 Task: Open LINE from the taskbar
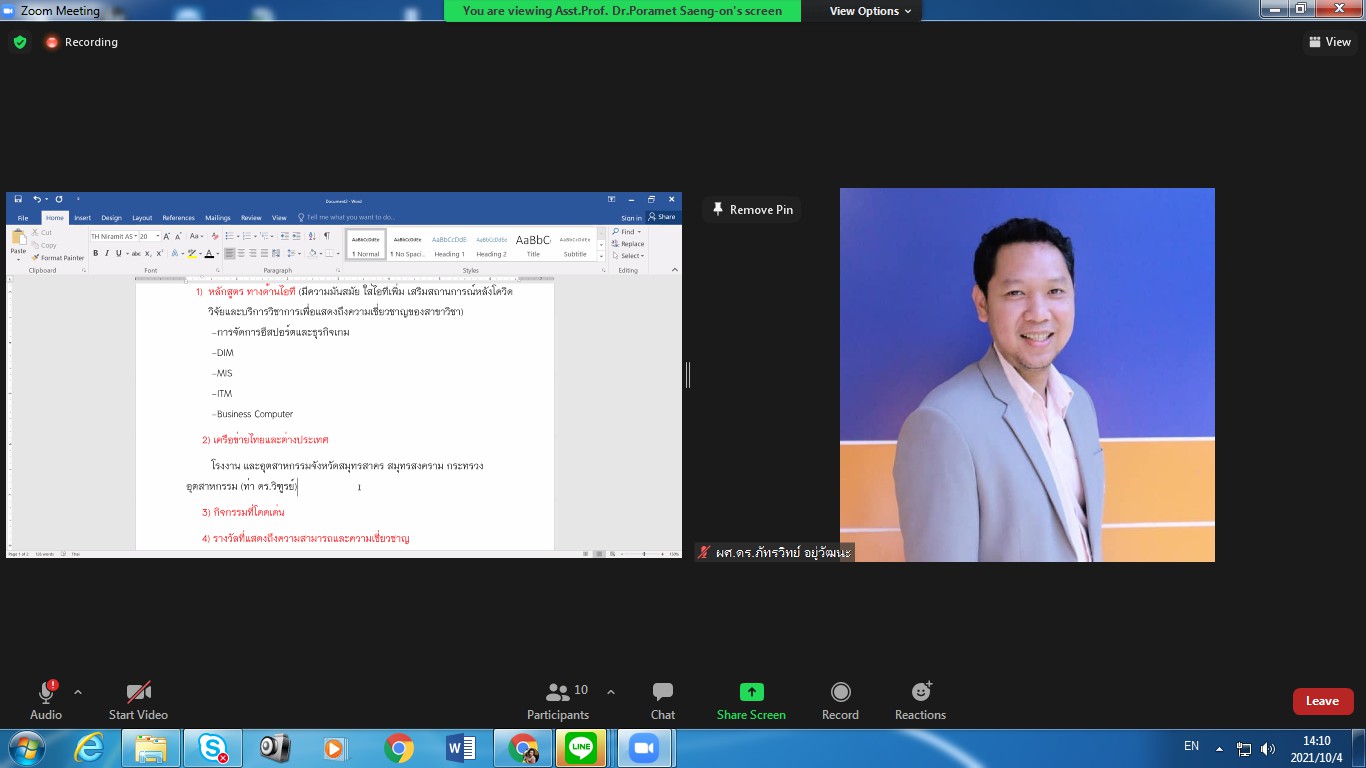click(x=581, y=747)
